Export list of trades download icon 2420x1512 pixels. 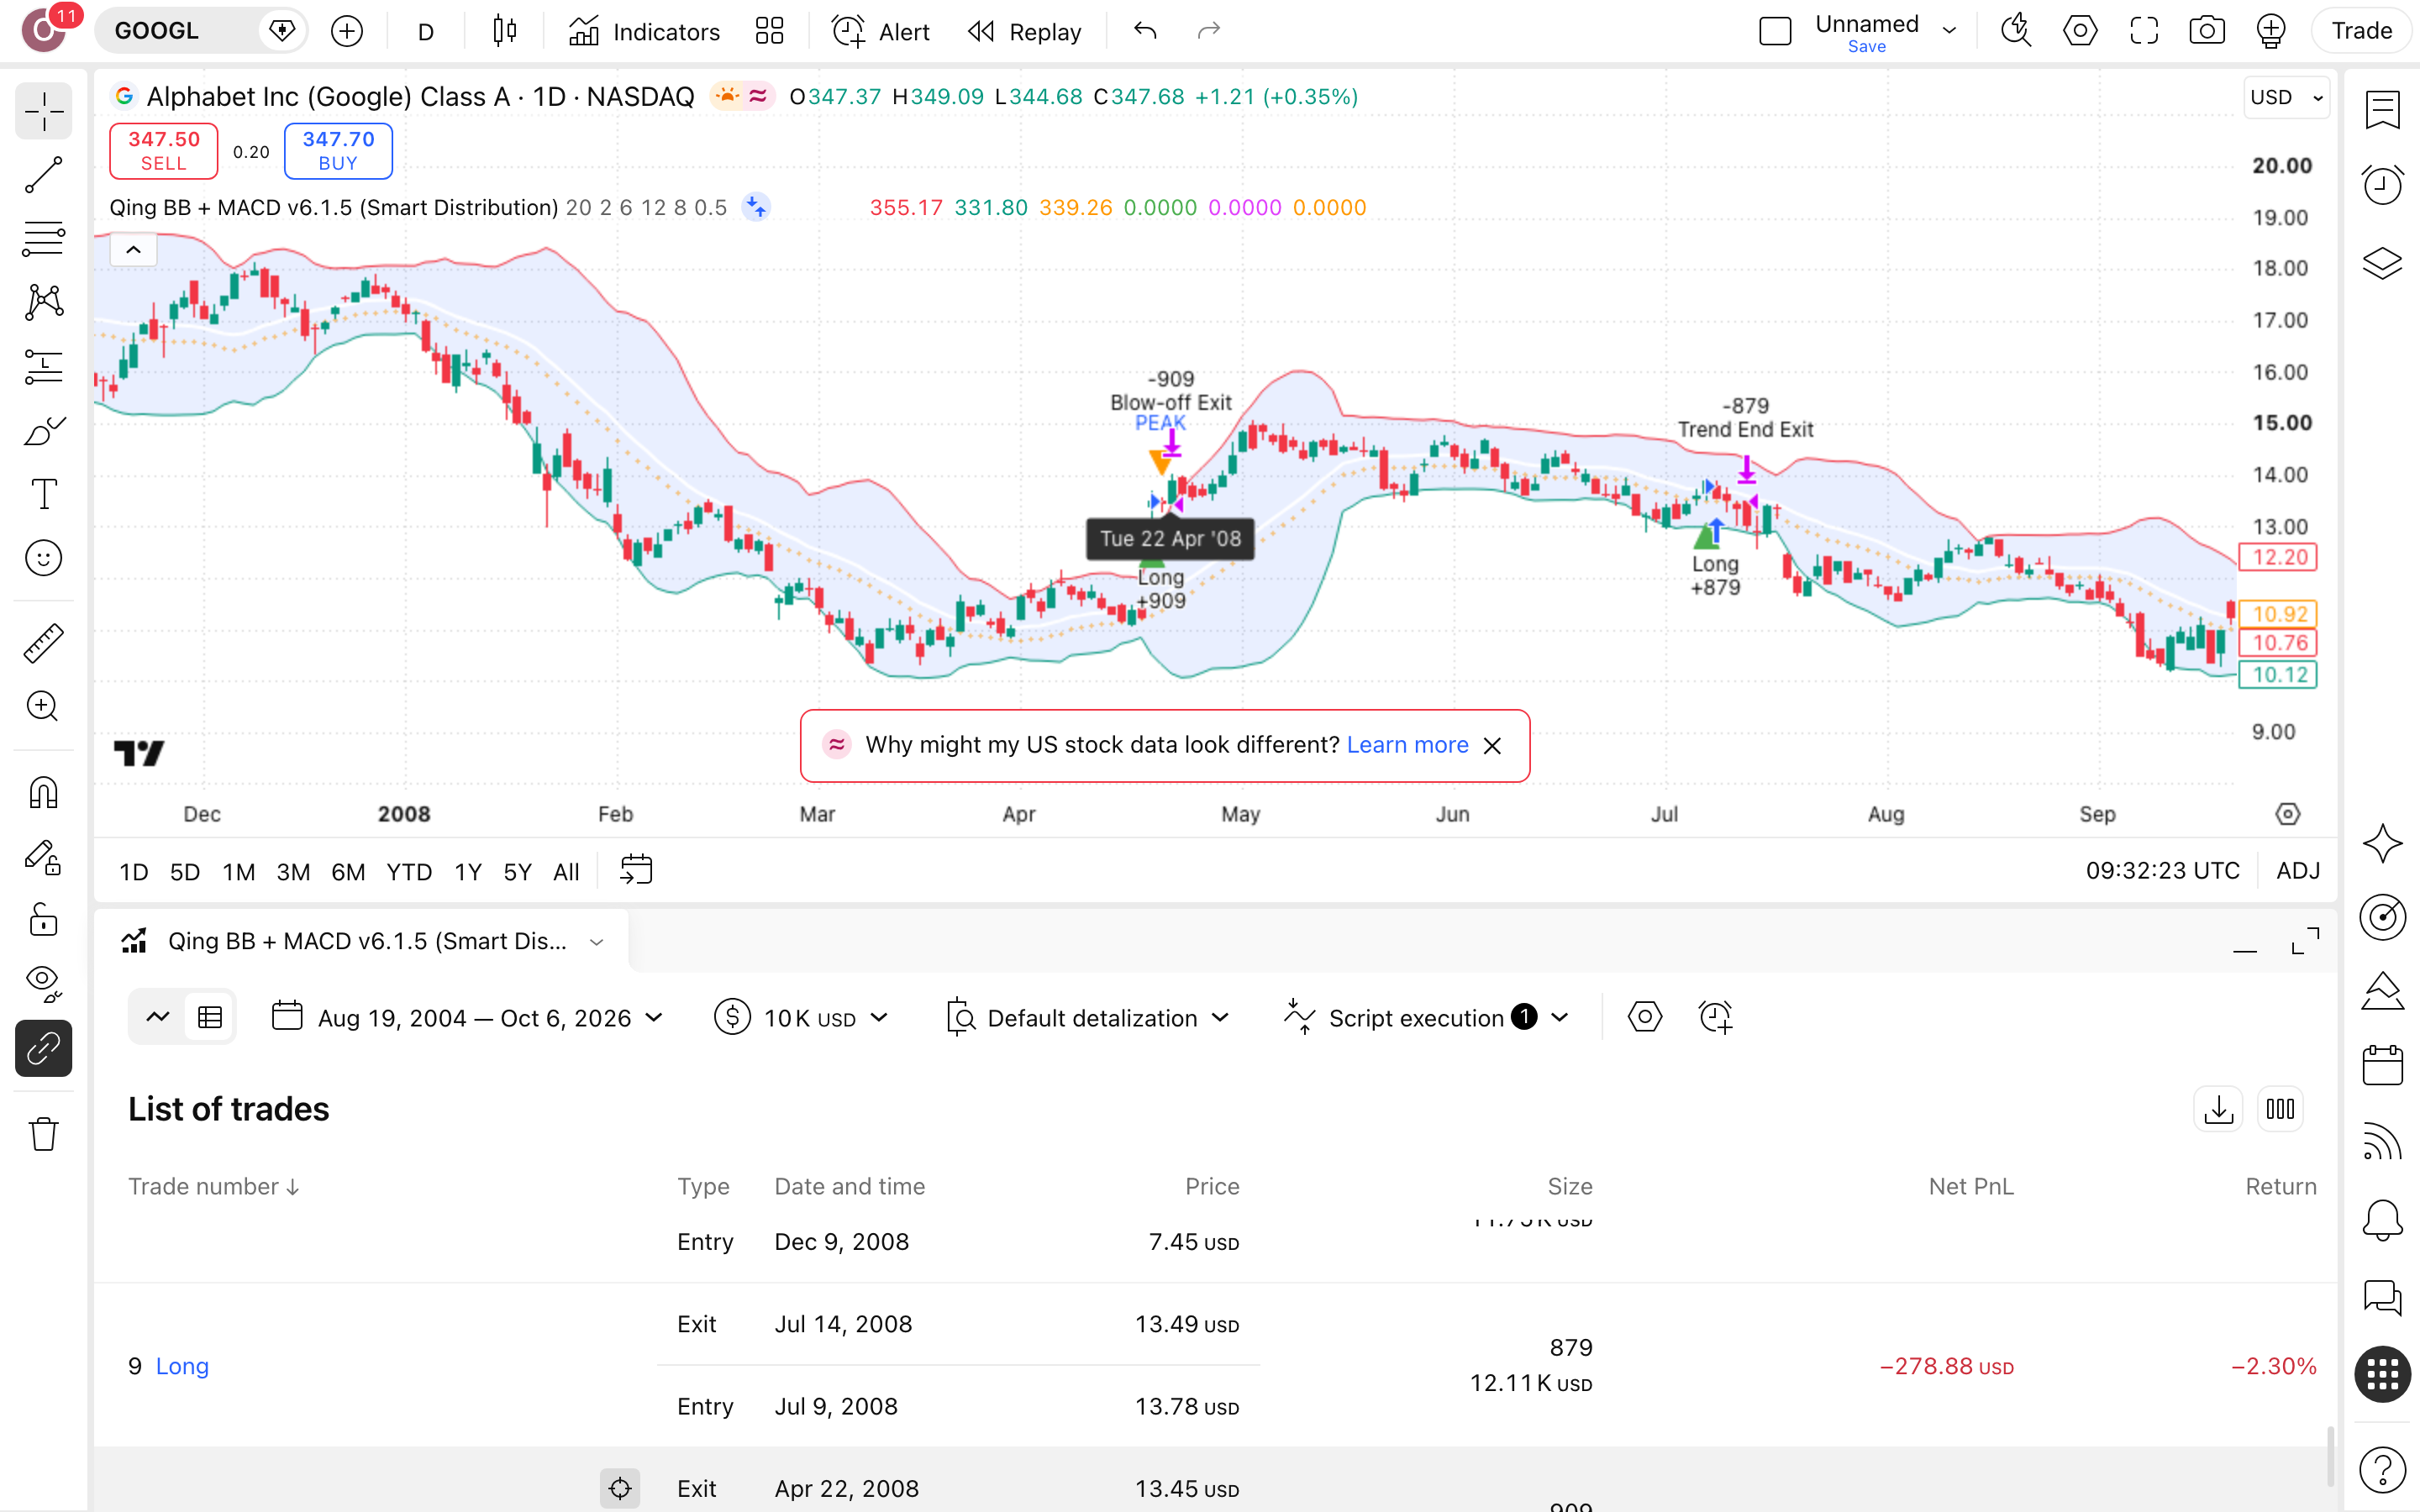pyautogui.click(x=2219, y=1109)
